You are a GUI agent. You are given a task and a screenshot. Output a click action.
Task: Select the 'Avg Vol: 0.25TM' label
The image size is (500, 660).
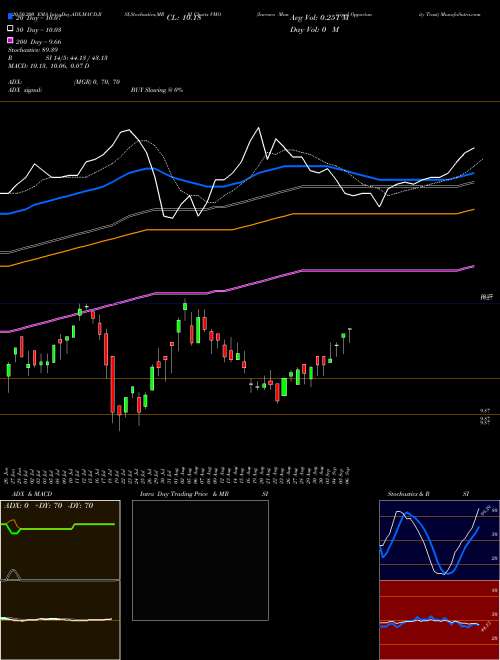tap(319, 18)
